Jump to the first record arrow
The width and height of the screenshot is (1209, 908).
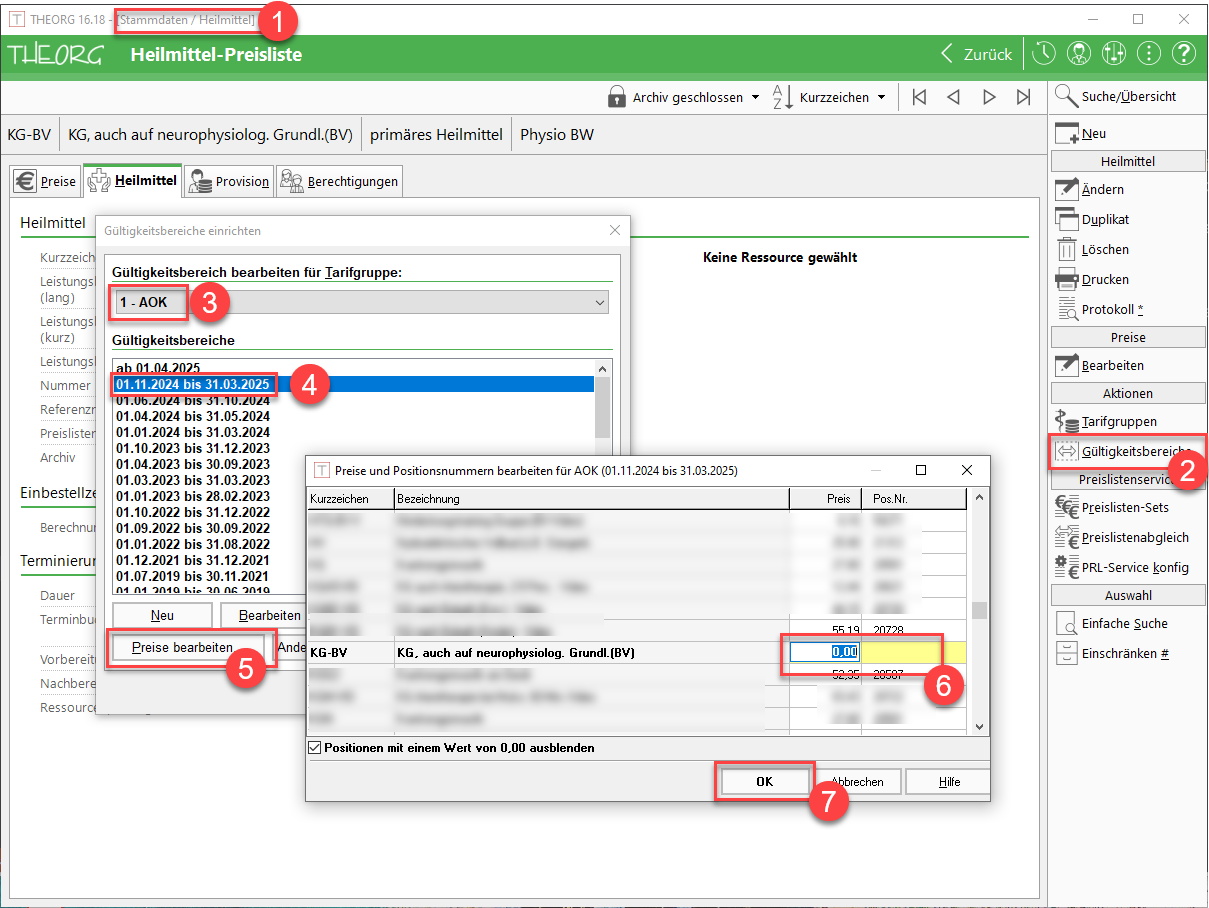pos(919,97)
